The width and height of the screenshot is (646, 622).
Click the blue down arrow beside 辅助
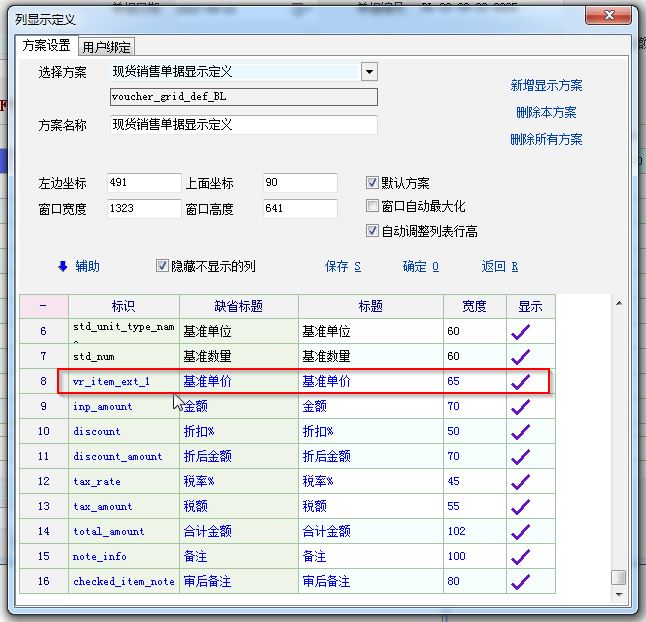[63, 266]
